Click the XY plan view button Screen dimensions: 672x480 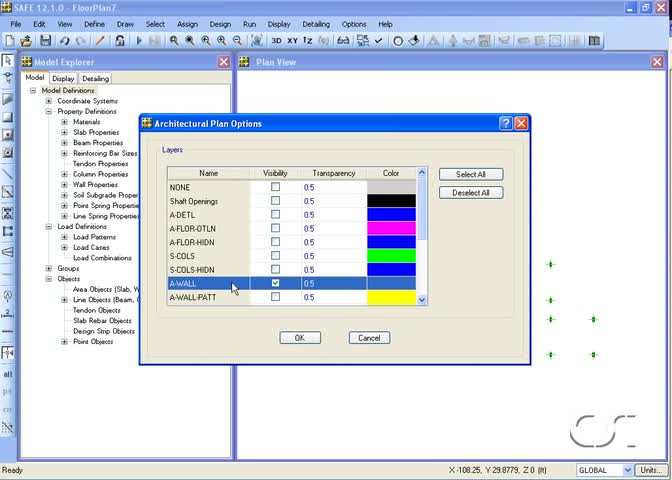click(x=292, y=41)
